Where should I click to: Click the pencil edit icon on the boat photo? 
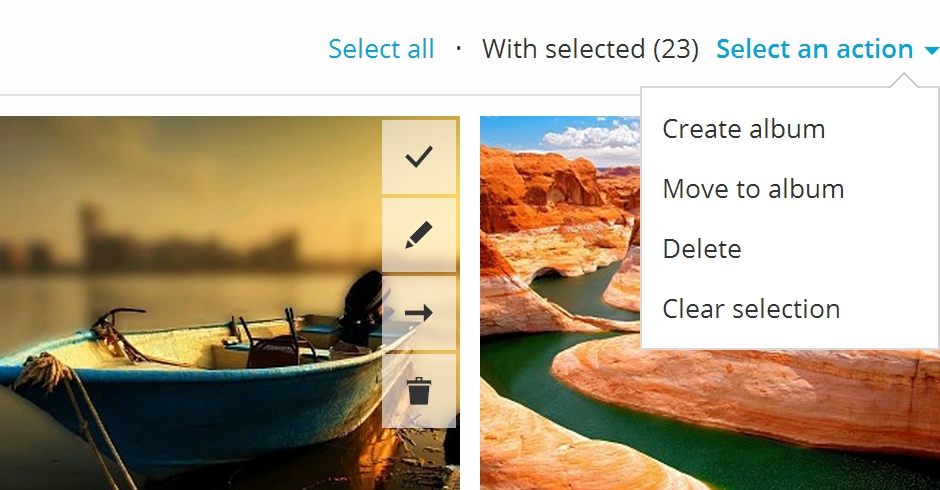coord(419,235)
